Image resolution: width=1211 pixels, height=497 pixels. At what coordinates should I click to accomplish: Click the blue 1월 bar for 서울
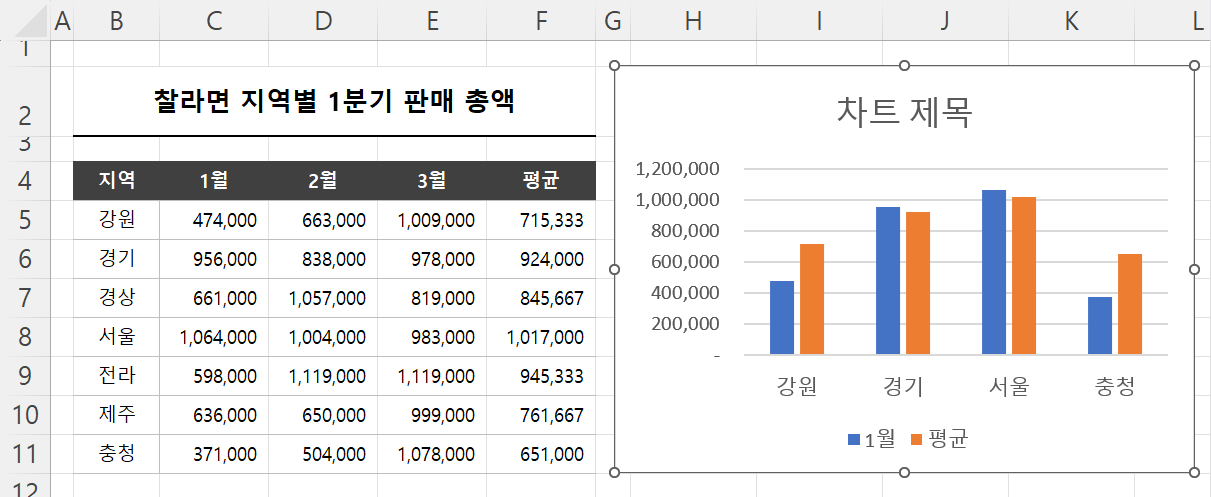[x=994, y=272]
